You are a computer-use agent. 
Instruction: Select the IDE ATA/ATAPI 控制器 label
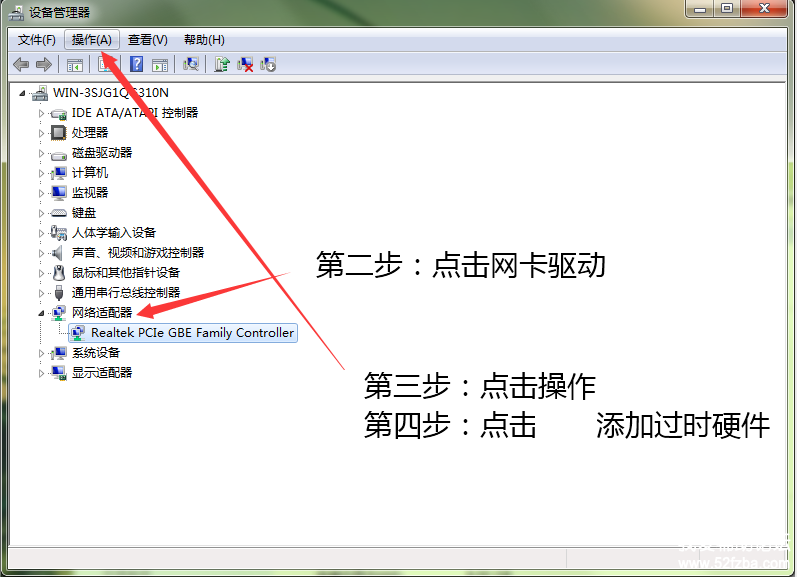coord(135,112)
